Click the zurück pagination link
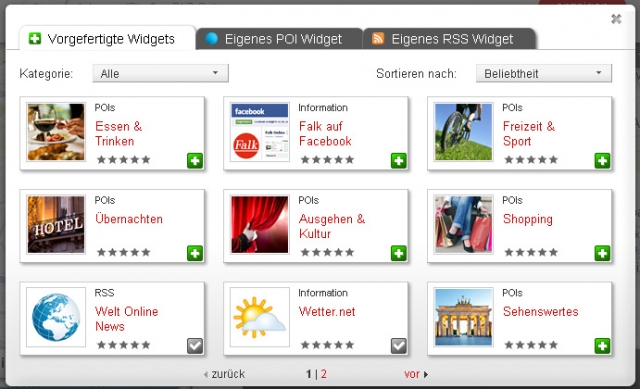640x389 pixels. pos(224,374)
